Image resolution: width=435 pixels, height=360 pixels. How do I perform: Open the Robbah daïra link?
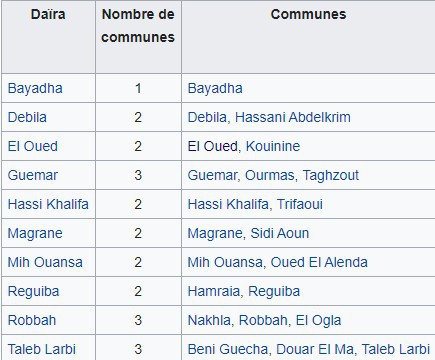[x=32, y=320]
